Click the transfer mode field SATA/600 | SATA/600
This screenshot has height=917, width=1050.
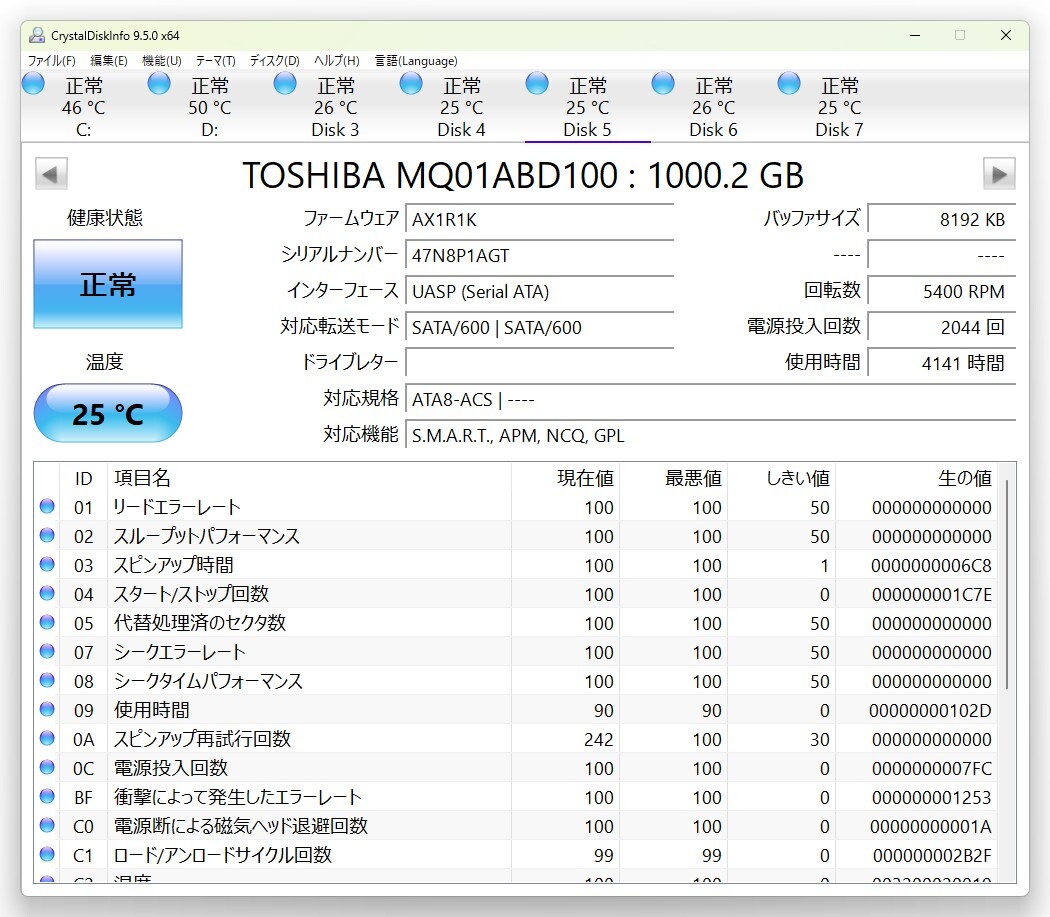click(x=539, y=328)
